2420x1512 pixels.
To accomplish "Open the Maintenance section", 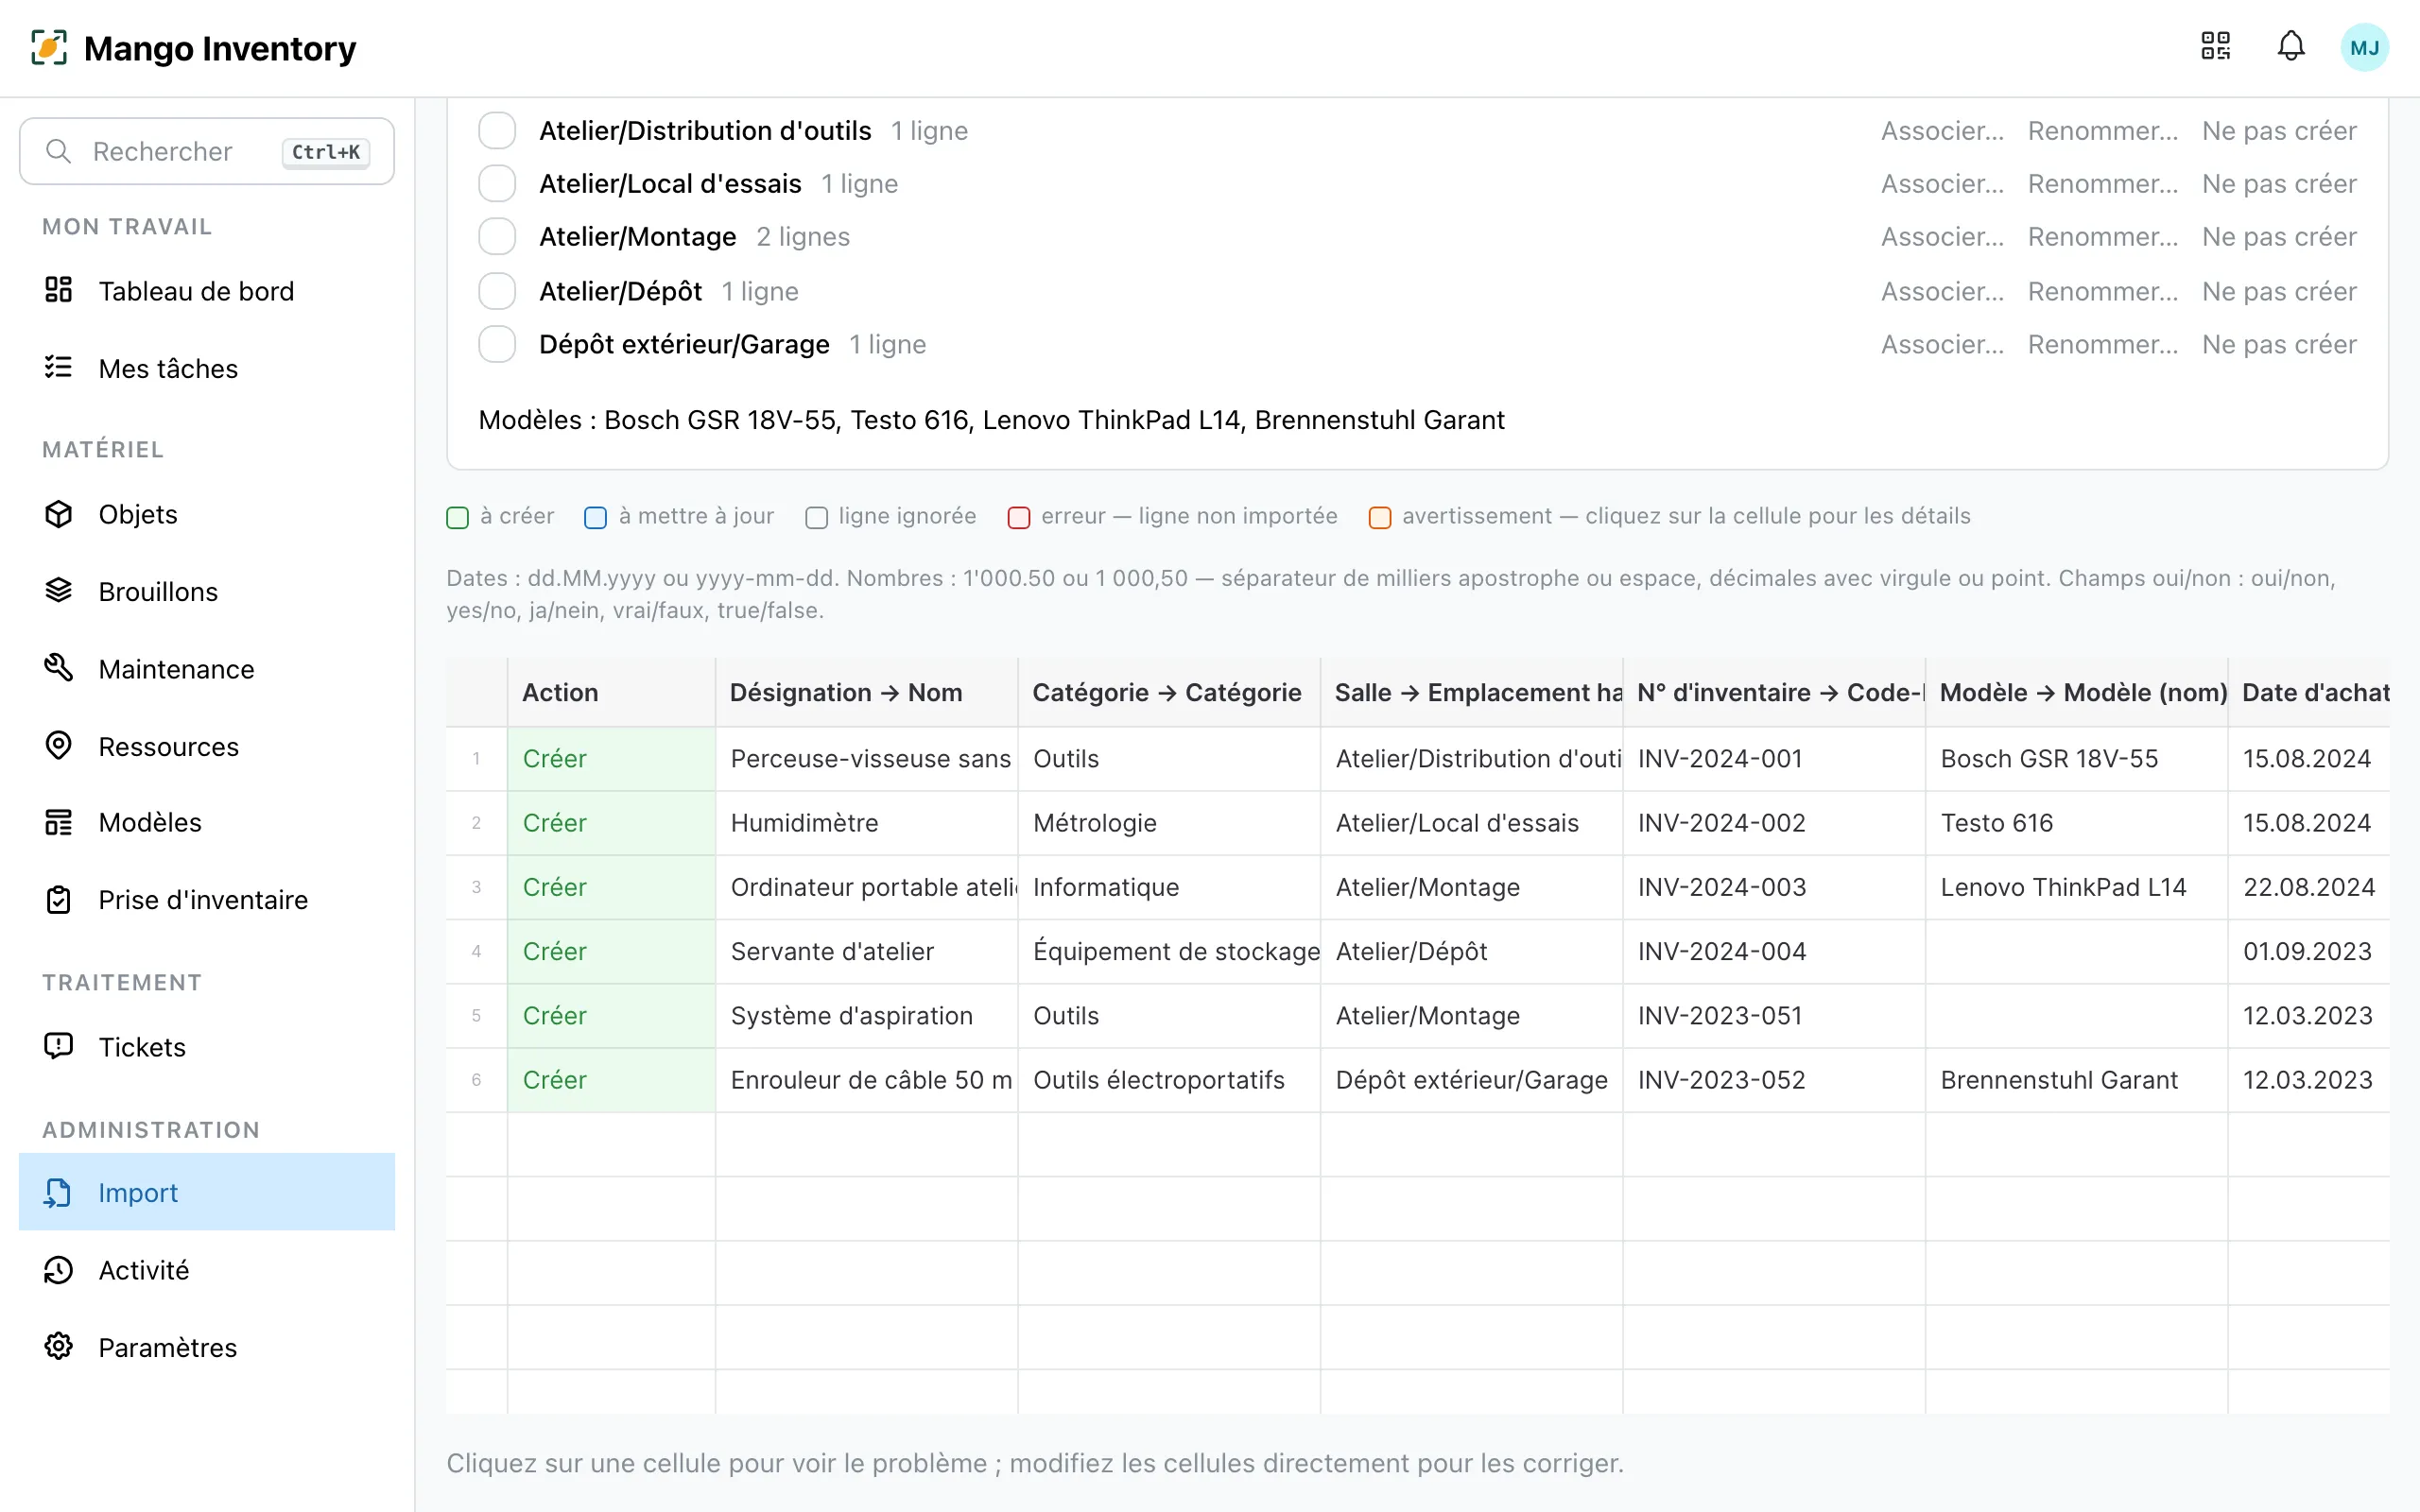I will click(207, 668).
